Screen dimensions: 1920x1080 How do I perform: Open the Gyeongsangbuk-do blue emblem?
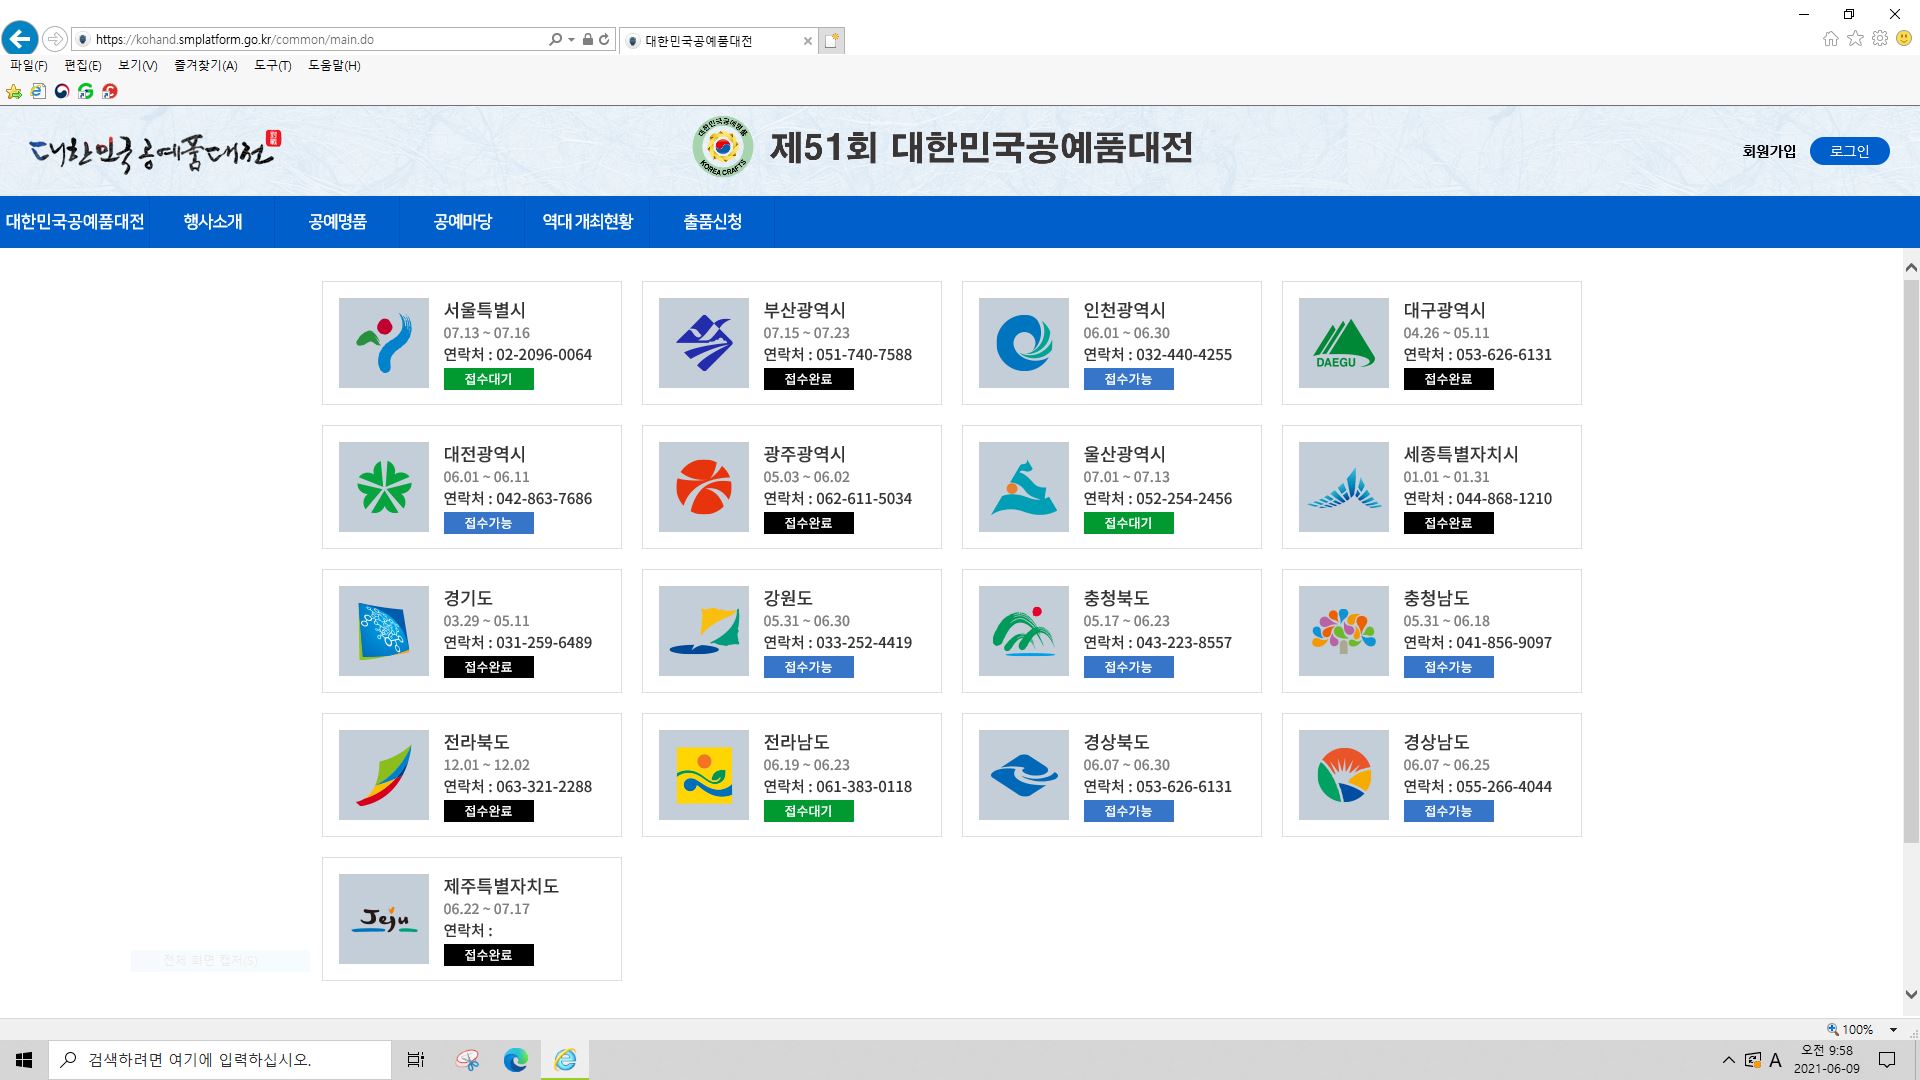pyautogui.click(x=1024, y=775)
